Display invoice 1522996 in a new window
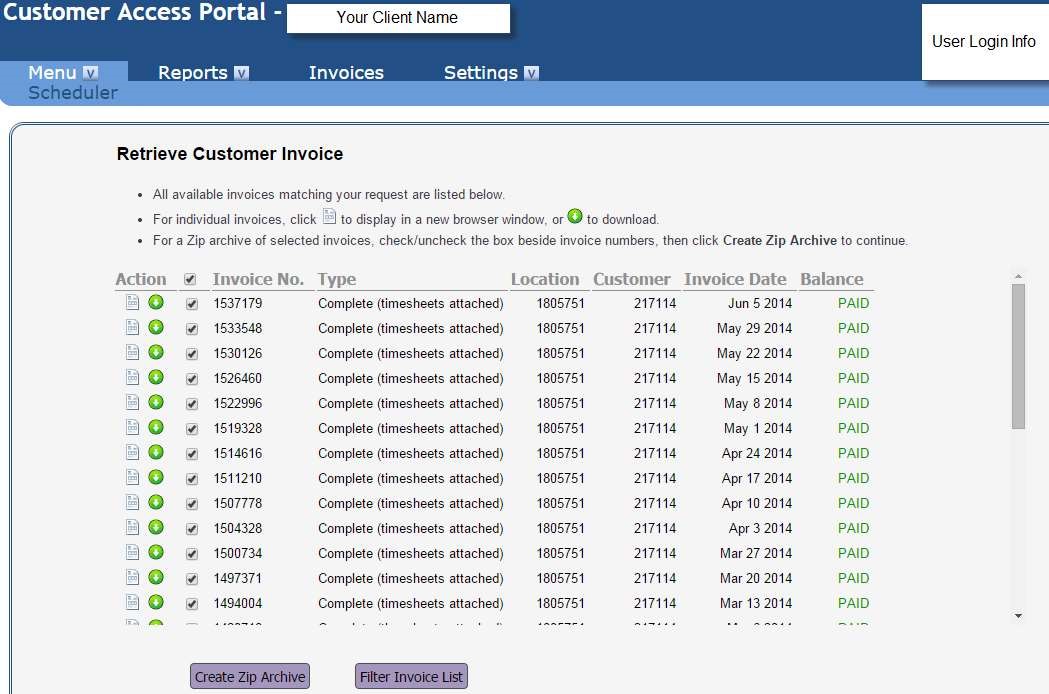This screenshot has height=694, width=1049. 132,402
